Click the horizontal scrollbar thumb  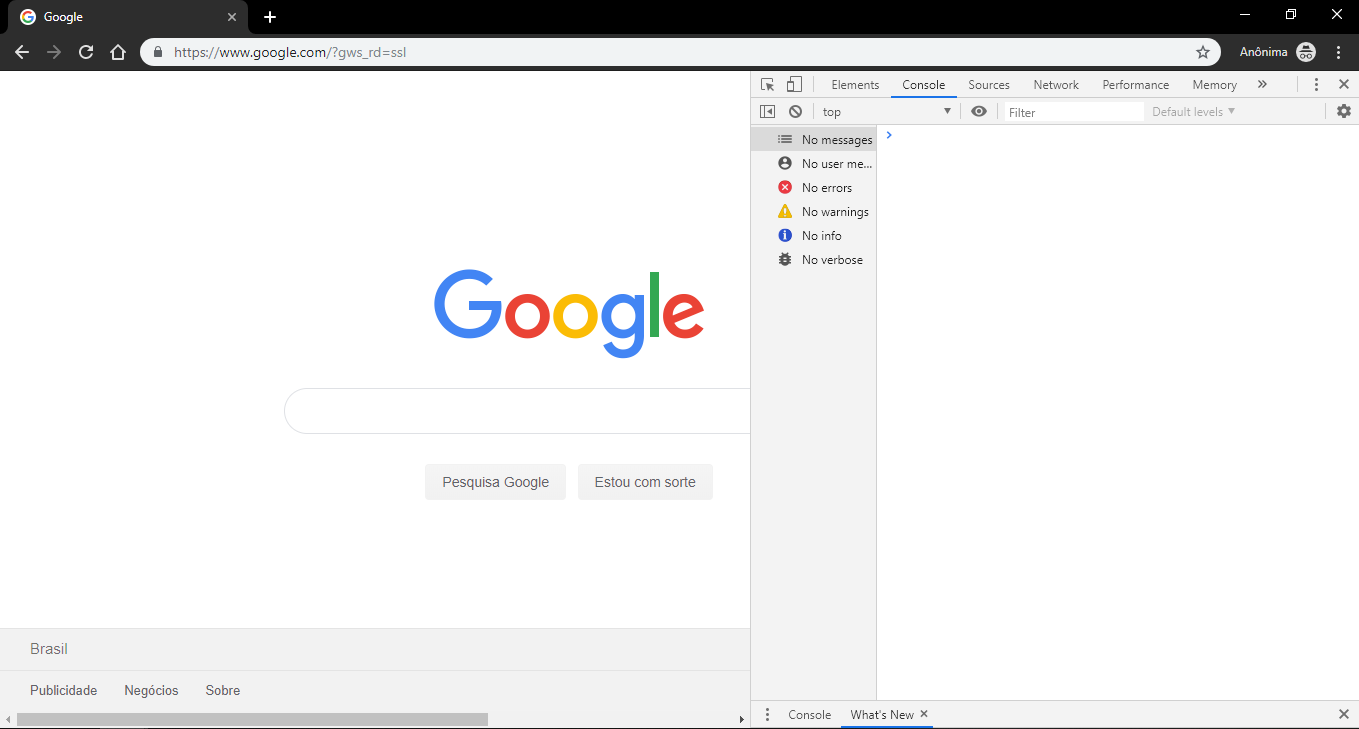(252, 719)
